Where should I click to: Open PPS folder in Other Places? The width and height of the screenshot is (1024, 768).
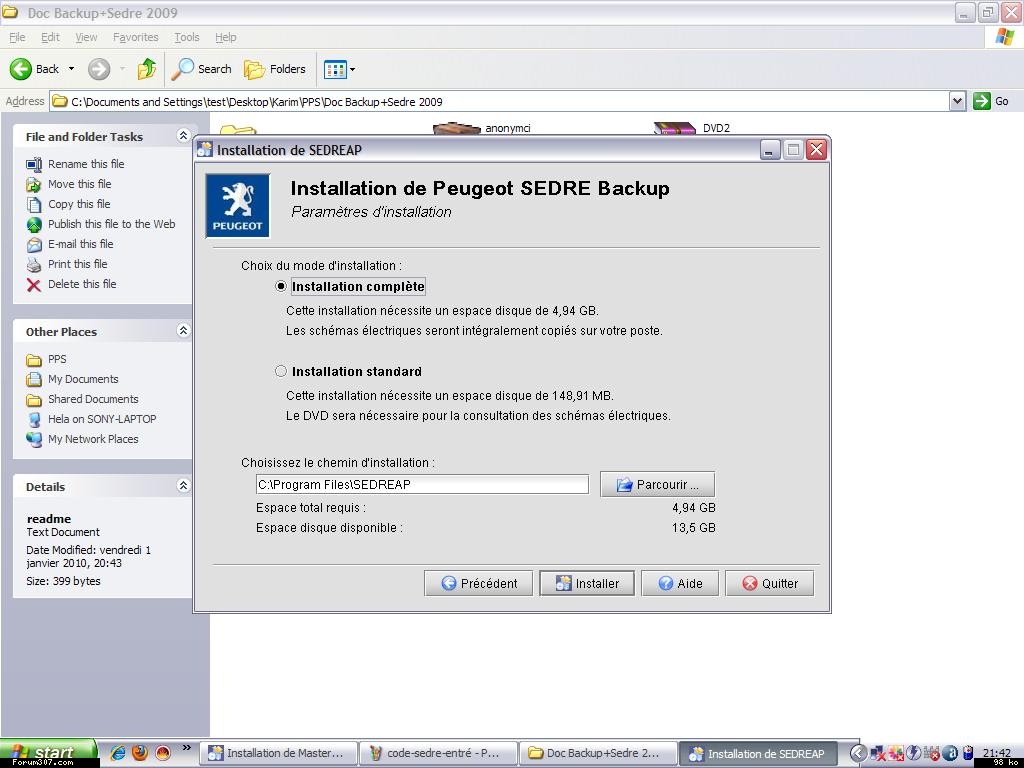click(x=46, y=359)
